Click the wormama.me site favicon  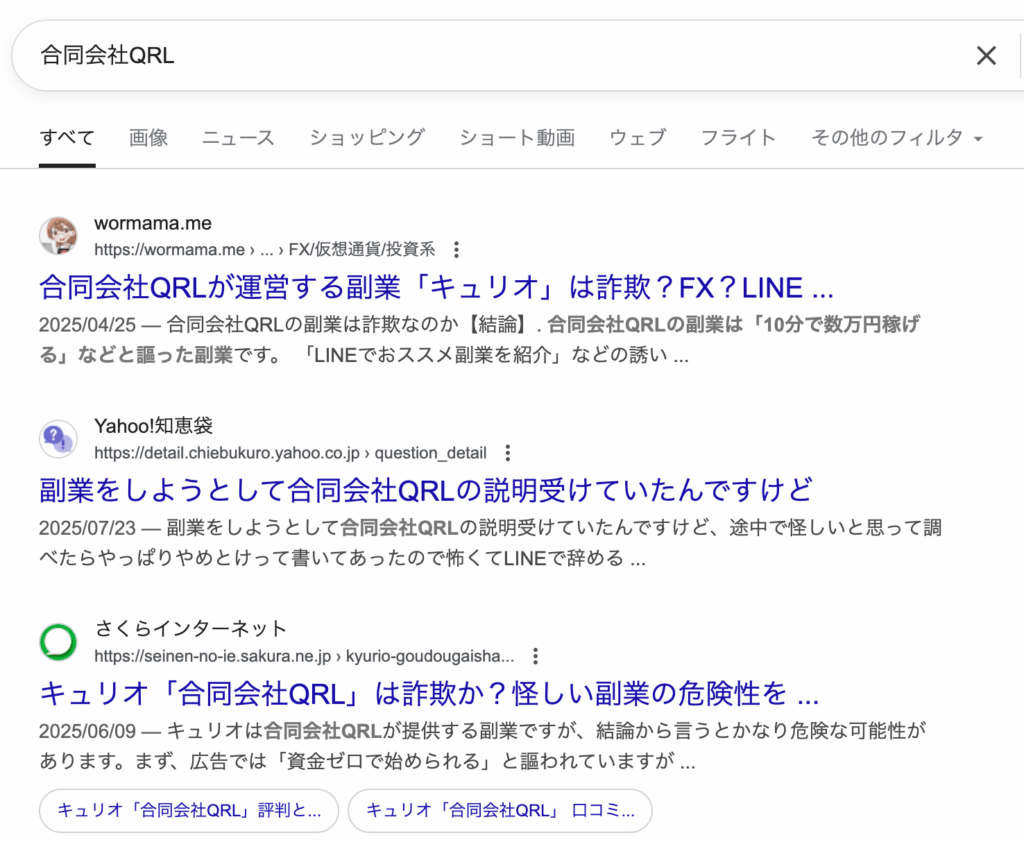[58, 236]
